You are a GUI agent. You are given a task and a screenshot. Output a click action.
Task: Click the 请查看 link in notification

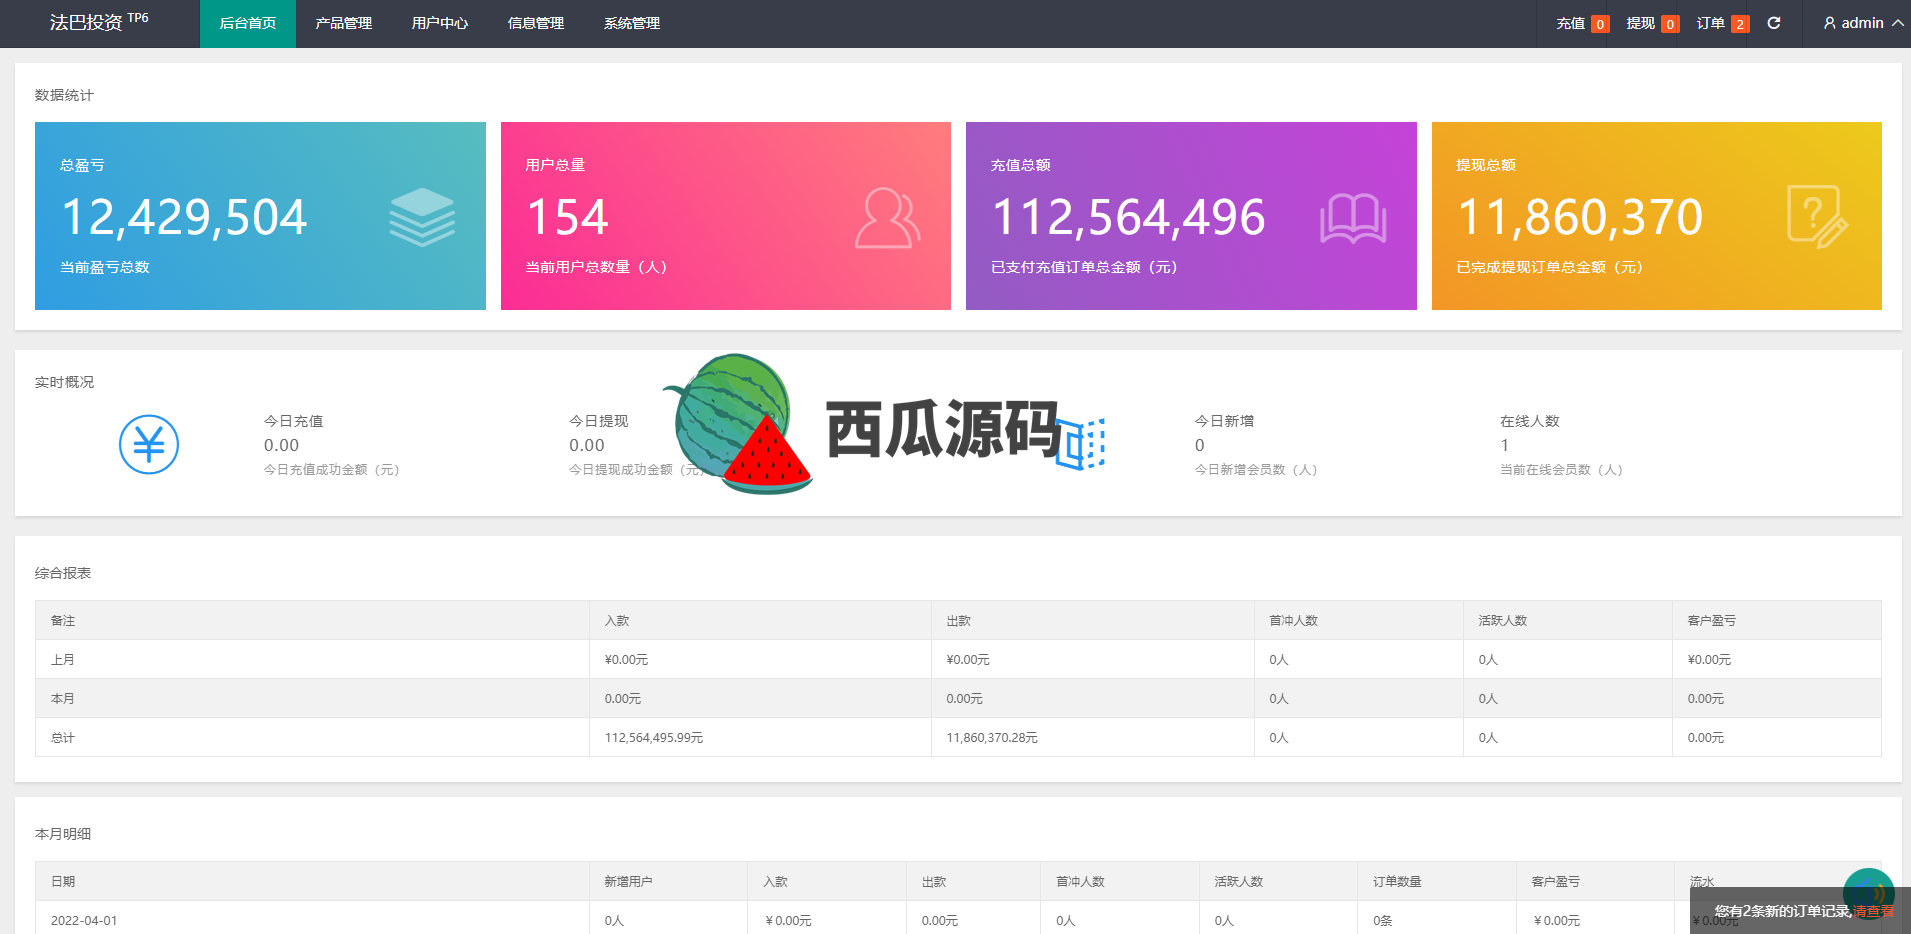[1873, 911]
